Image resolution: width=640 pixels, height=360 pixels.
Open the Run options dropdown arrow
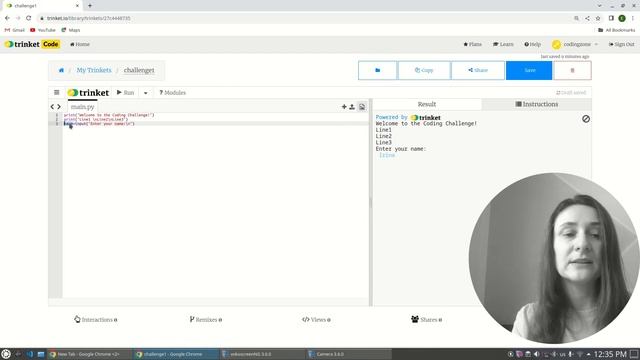(x=146, y=93)
